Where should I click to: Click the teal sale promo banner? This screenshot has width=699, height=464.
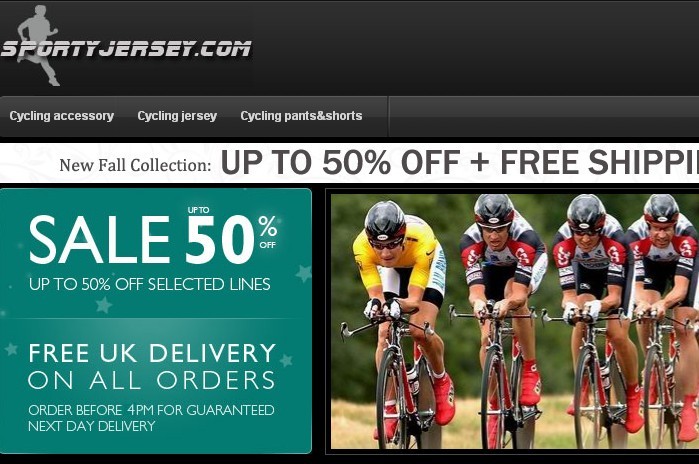(x=156, y=321)
